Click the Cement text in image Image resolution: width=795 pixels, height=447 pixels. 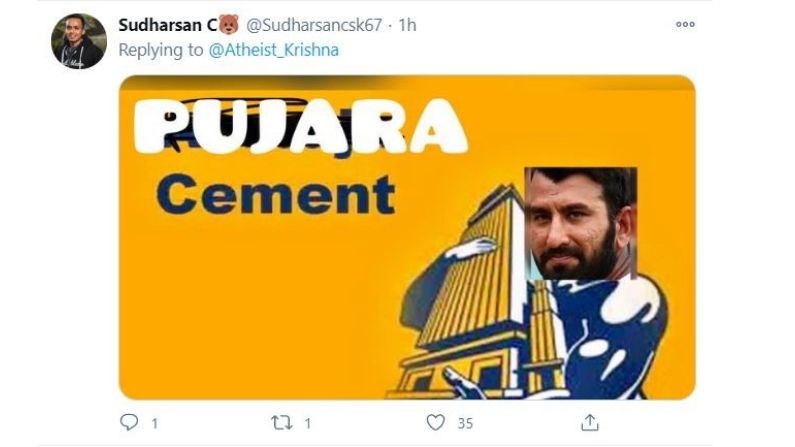[x=276, y=195]
